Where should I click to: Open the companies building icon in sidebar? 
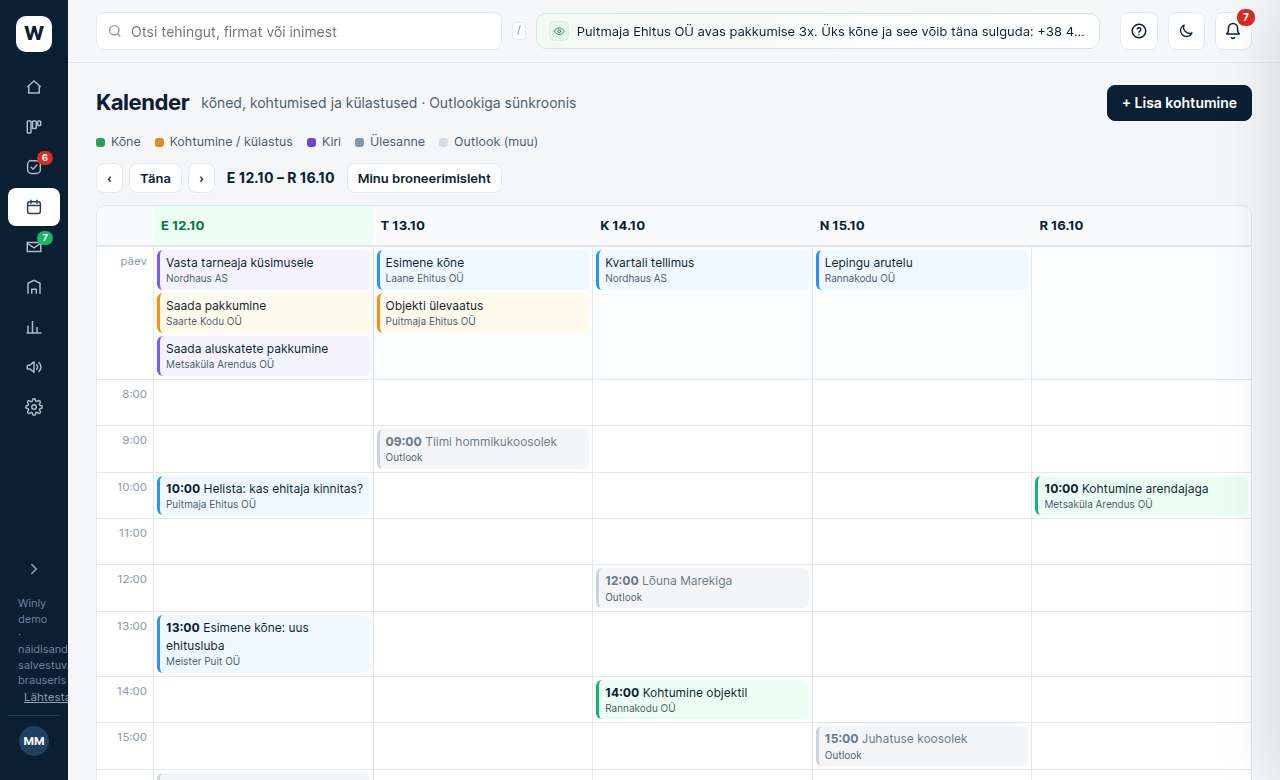pyautogui.click(x=34, y=287)
